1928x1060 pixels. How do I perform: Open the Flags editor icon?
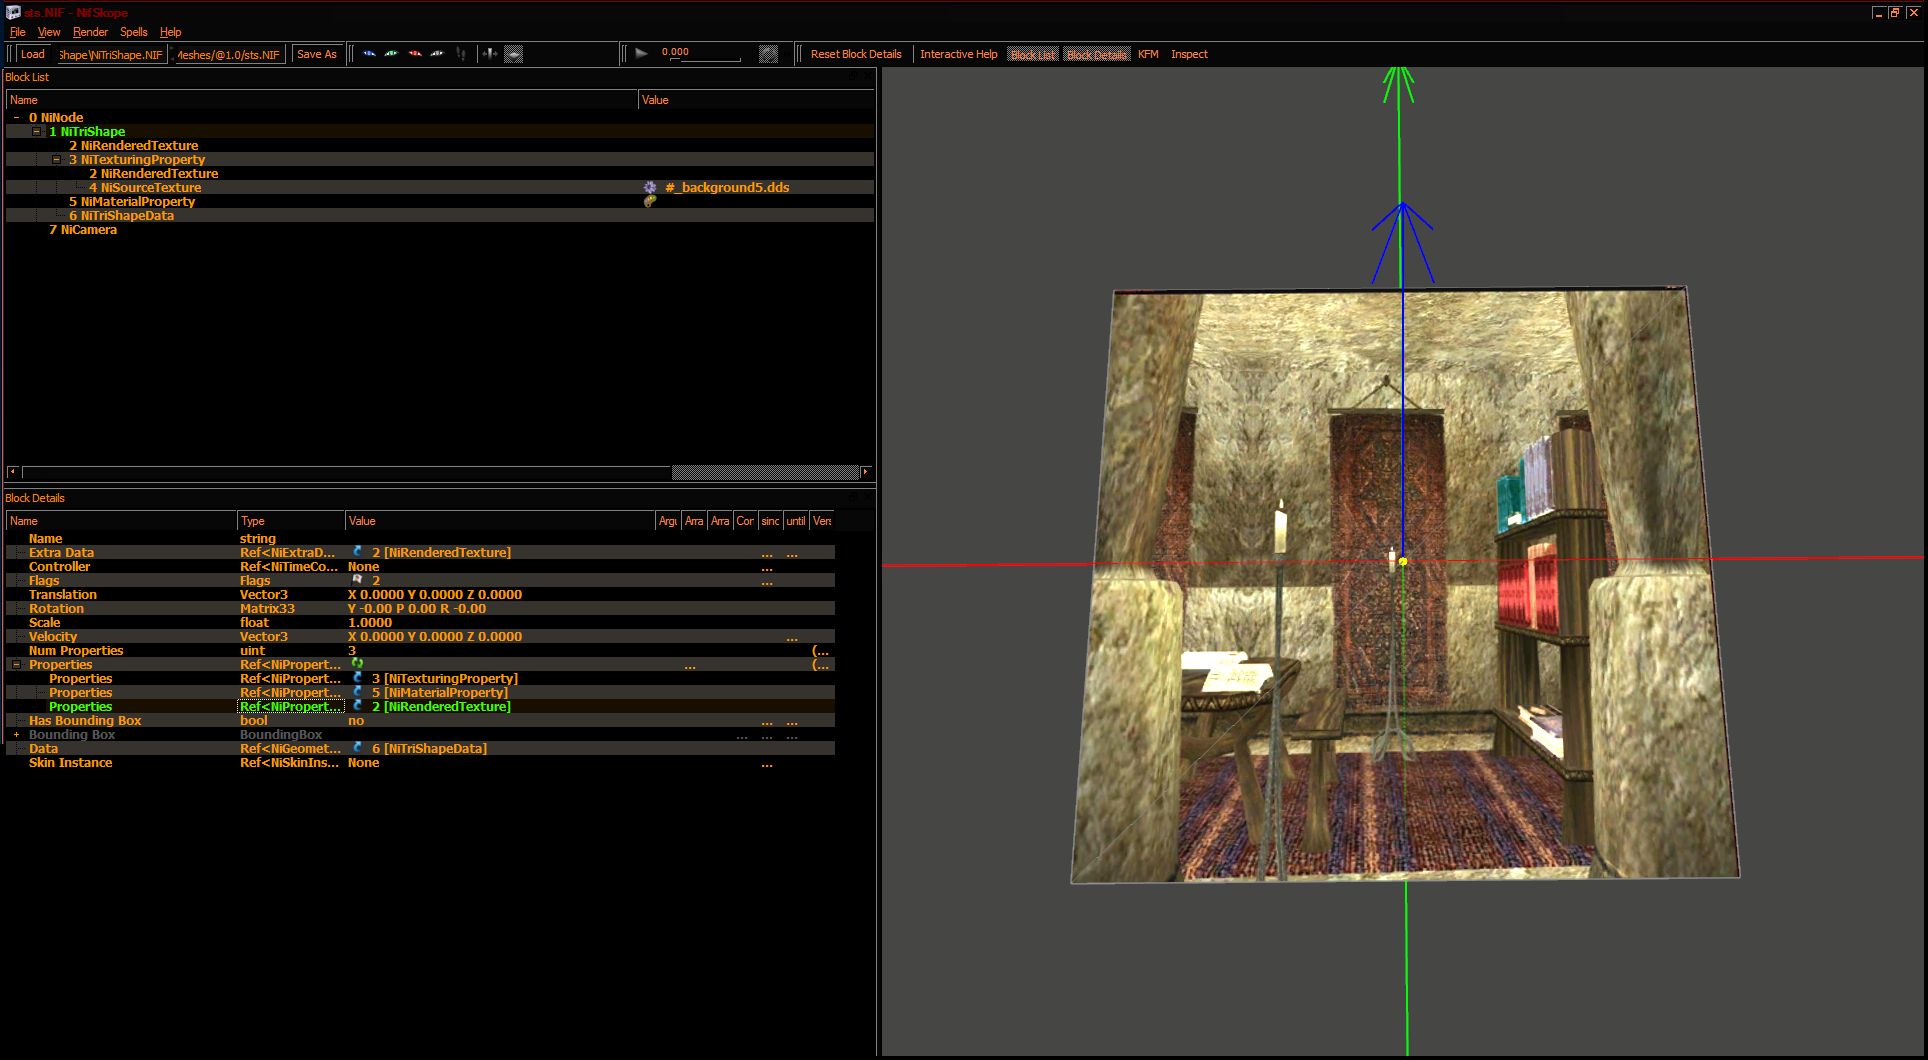357,580
